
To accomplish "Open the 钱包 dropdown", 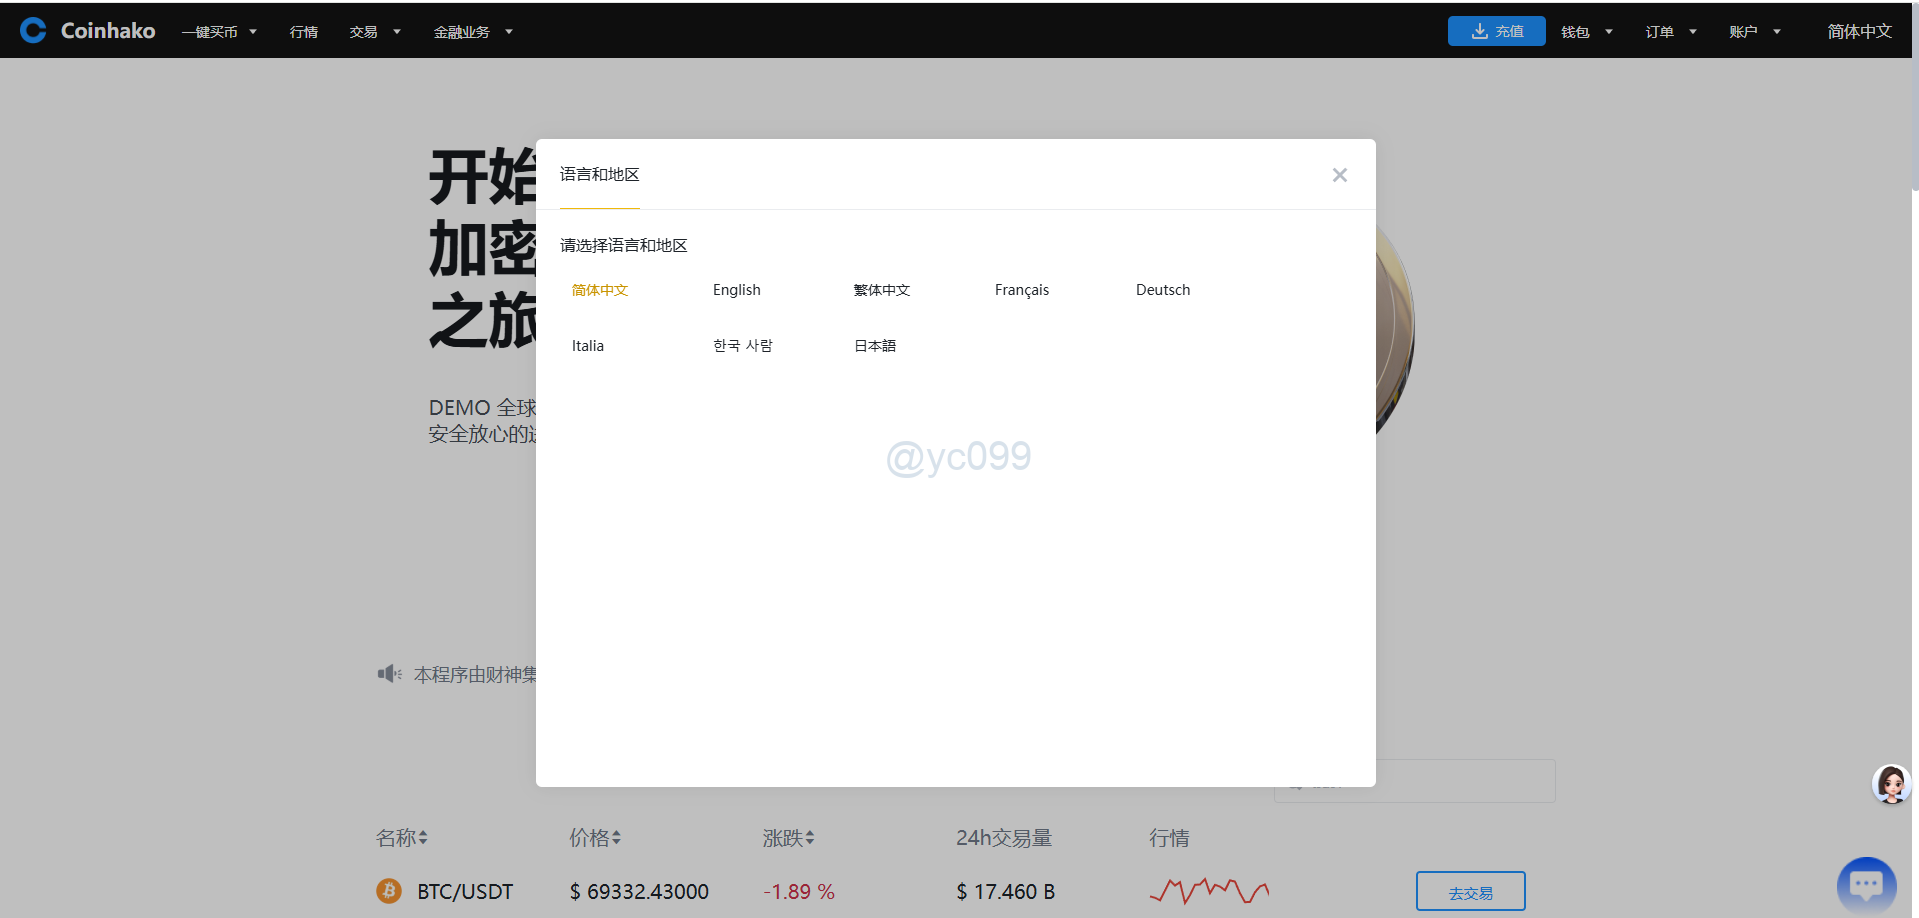I will point(1586,32).
